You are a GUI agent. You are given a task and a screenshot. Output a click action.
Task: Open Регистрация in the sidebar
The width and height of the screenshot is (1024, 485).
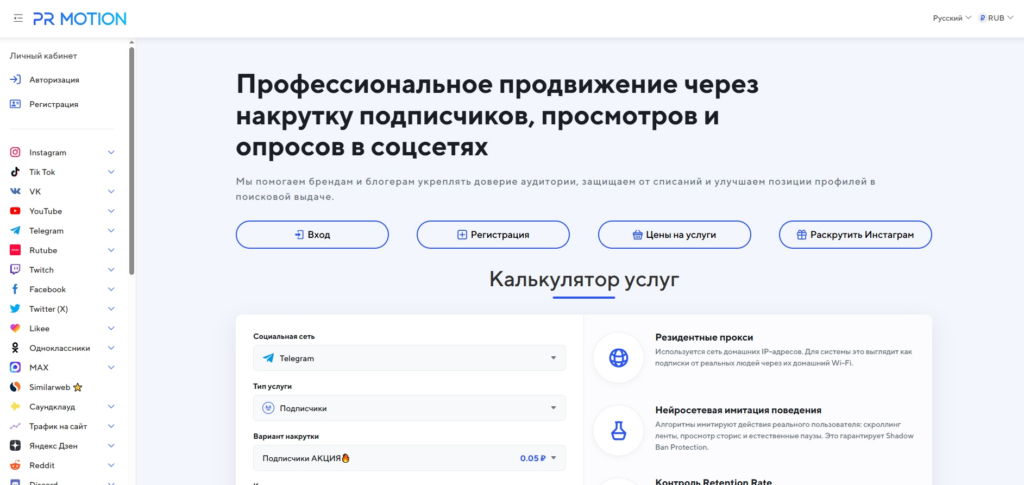(54, 104)
